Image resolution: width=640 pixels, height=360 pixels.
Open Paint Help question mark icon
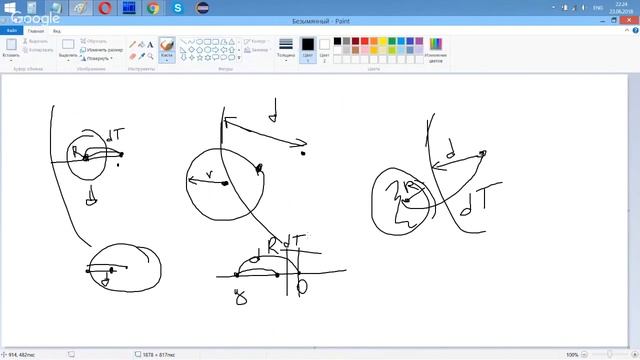636,31
